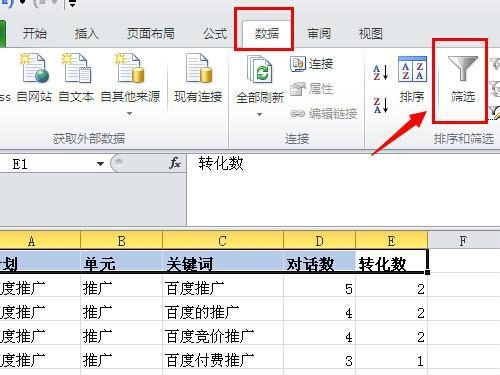The height and width of the screenshot is (375, 500).
Task: Toggle the 筛选 filter funnel
Action: click(463, 79)
